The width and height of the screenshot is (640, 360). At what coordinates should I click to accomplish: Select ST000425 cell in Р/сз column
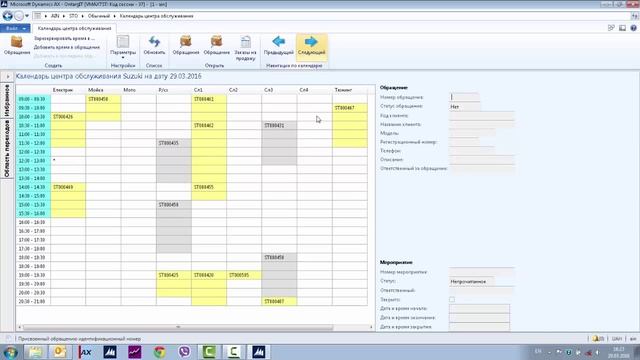[173, 275]
